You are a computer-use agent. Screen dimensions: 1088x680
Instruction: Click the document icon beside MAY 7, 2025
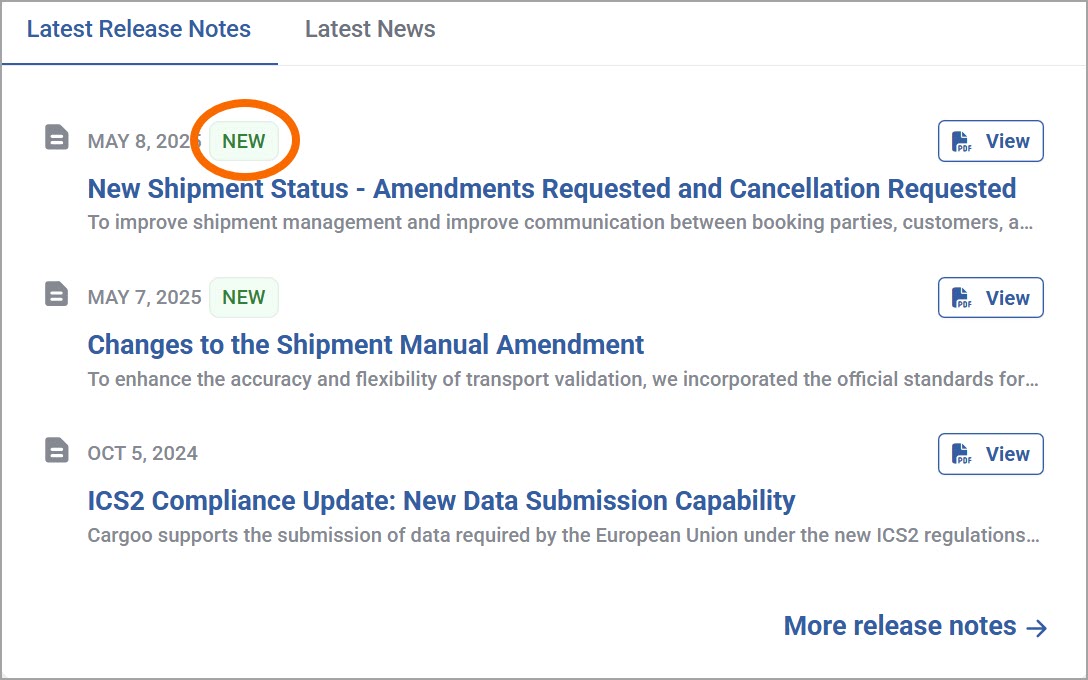click(x=57, y=294)
